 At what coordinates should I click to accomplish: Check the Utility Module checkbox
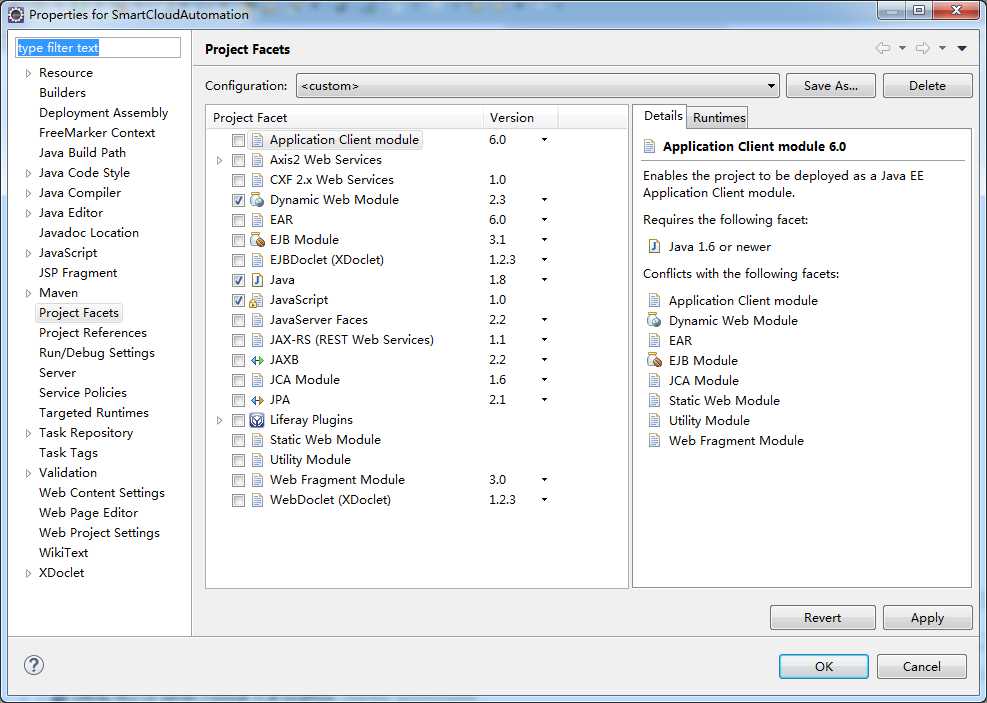238,460
